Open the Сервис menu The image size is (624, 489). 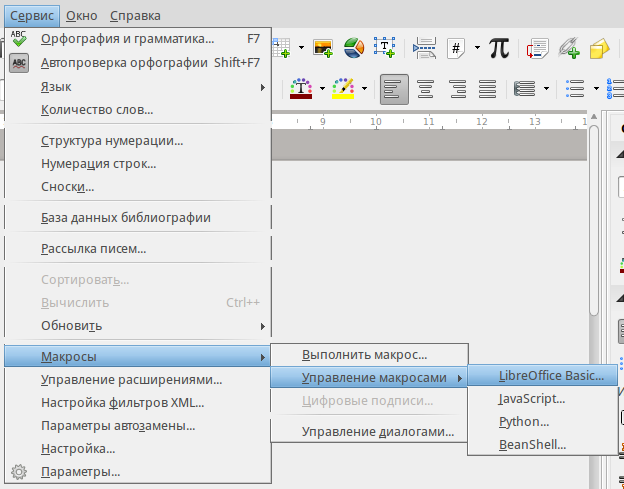[x=32, y=16]
